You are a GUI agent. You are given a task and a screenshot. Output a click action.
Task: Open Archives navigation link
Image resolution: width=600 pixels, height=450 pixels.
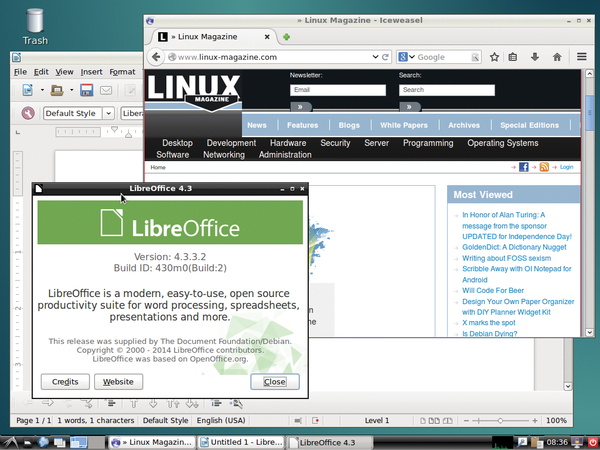pos(464,125)
